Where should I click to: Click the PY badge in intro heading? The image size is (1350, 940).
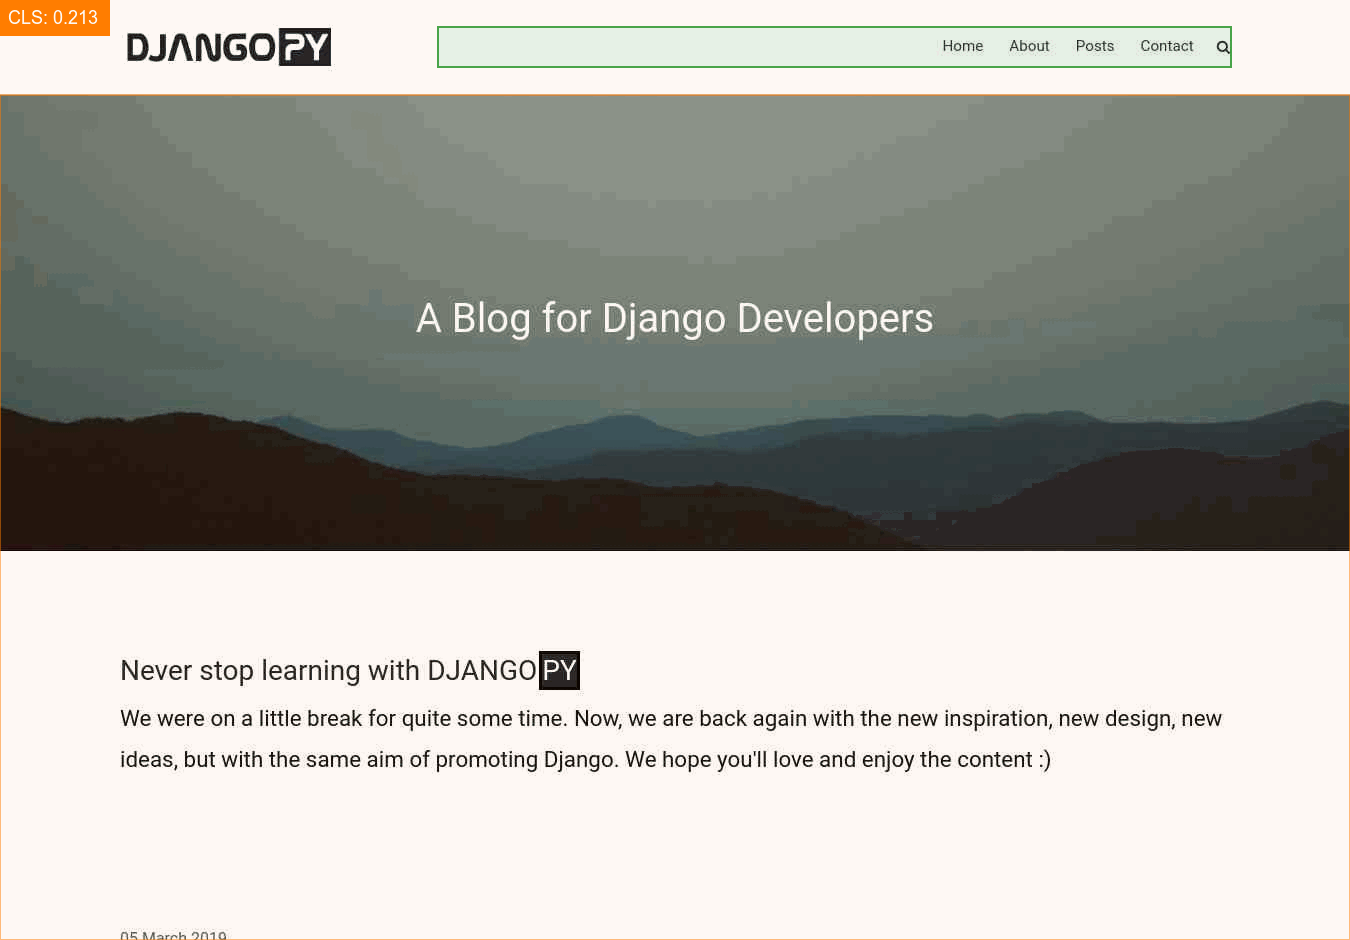click(559, 670)
